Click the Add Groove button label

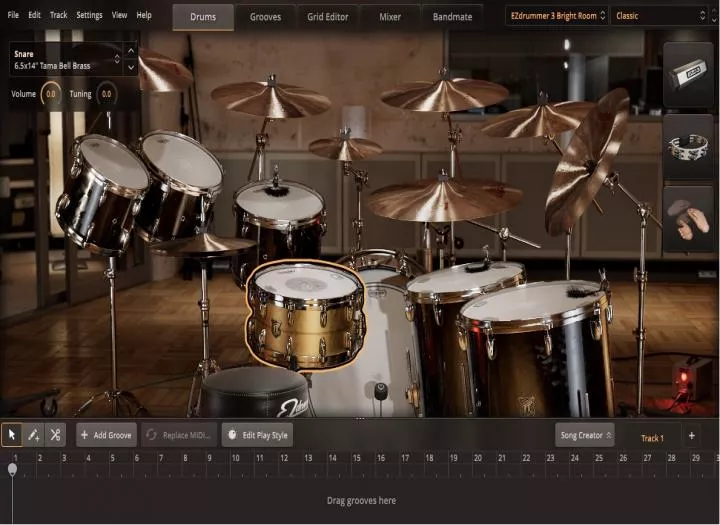click(x=112, y=435)
